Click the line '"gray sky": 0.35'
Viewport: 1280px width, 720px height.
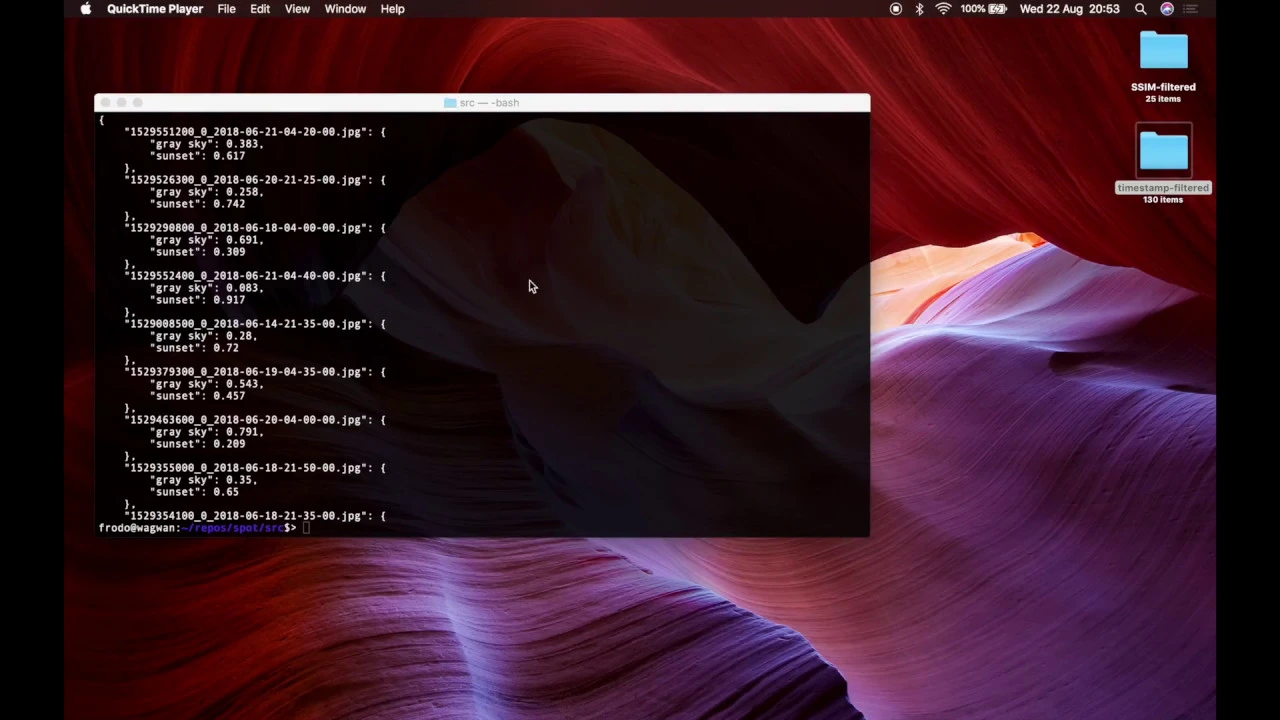tap(203, 480)
